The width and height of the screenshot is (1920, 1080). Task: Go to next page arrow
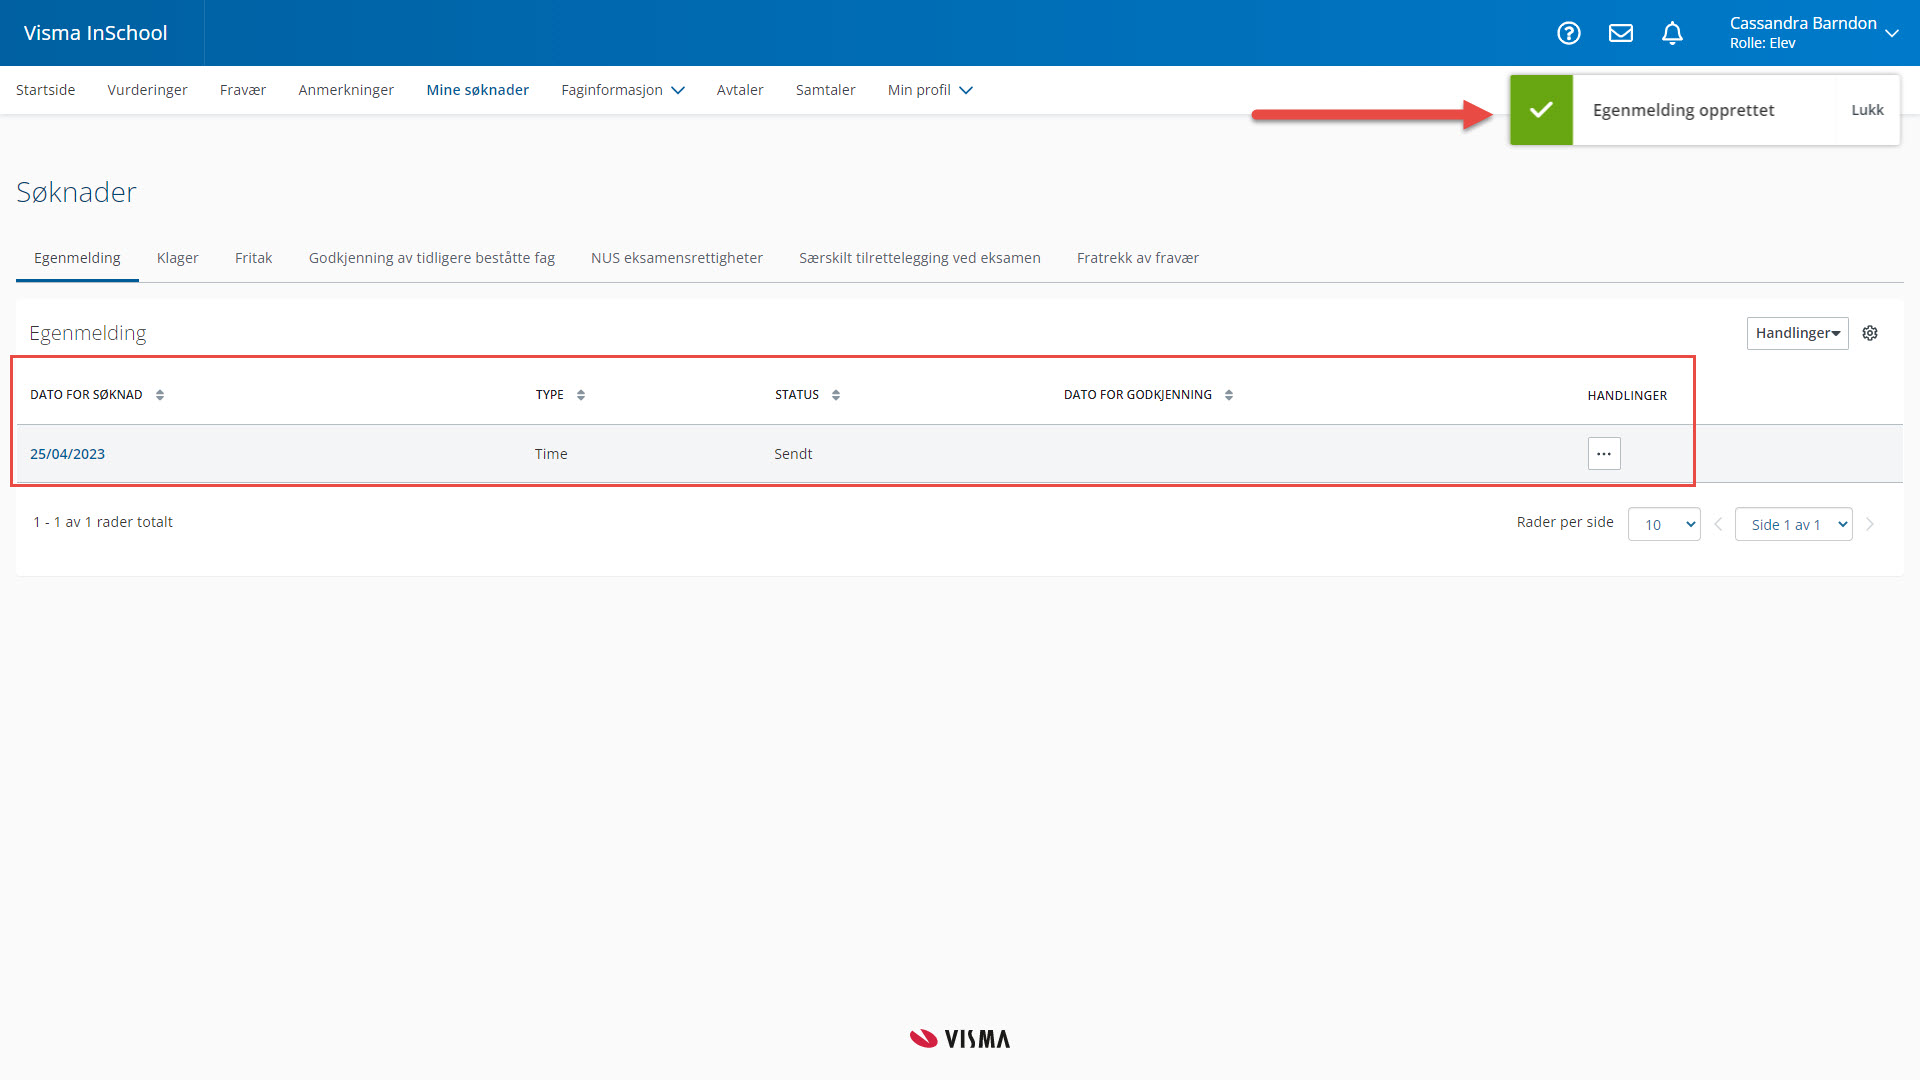point(1870,524)
